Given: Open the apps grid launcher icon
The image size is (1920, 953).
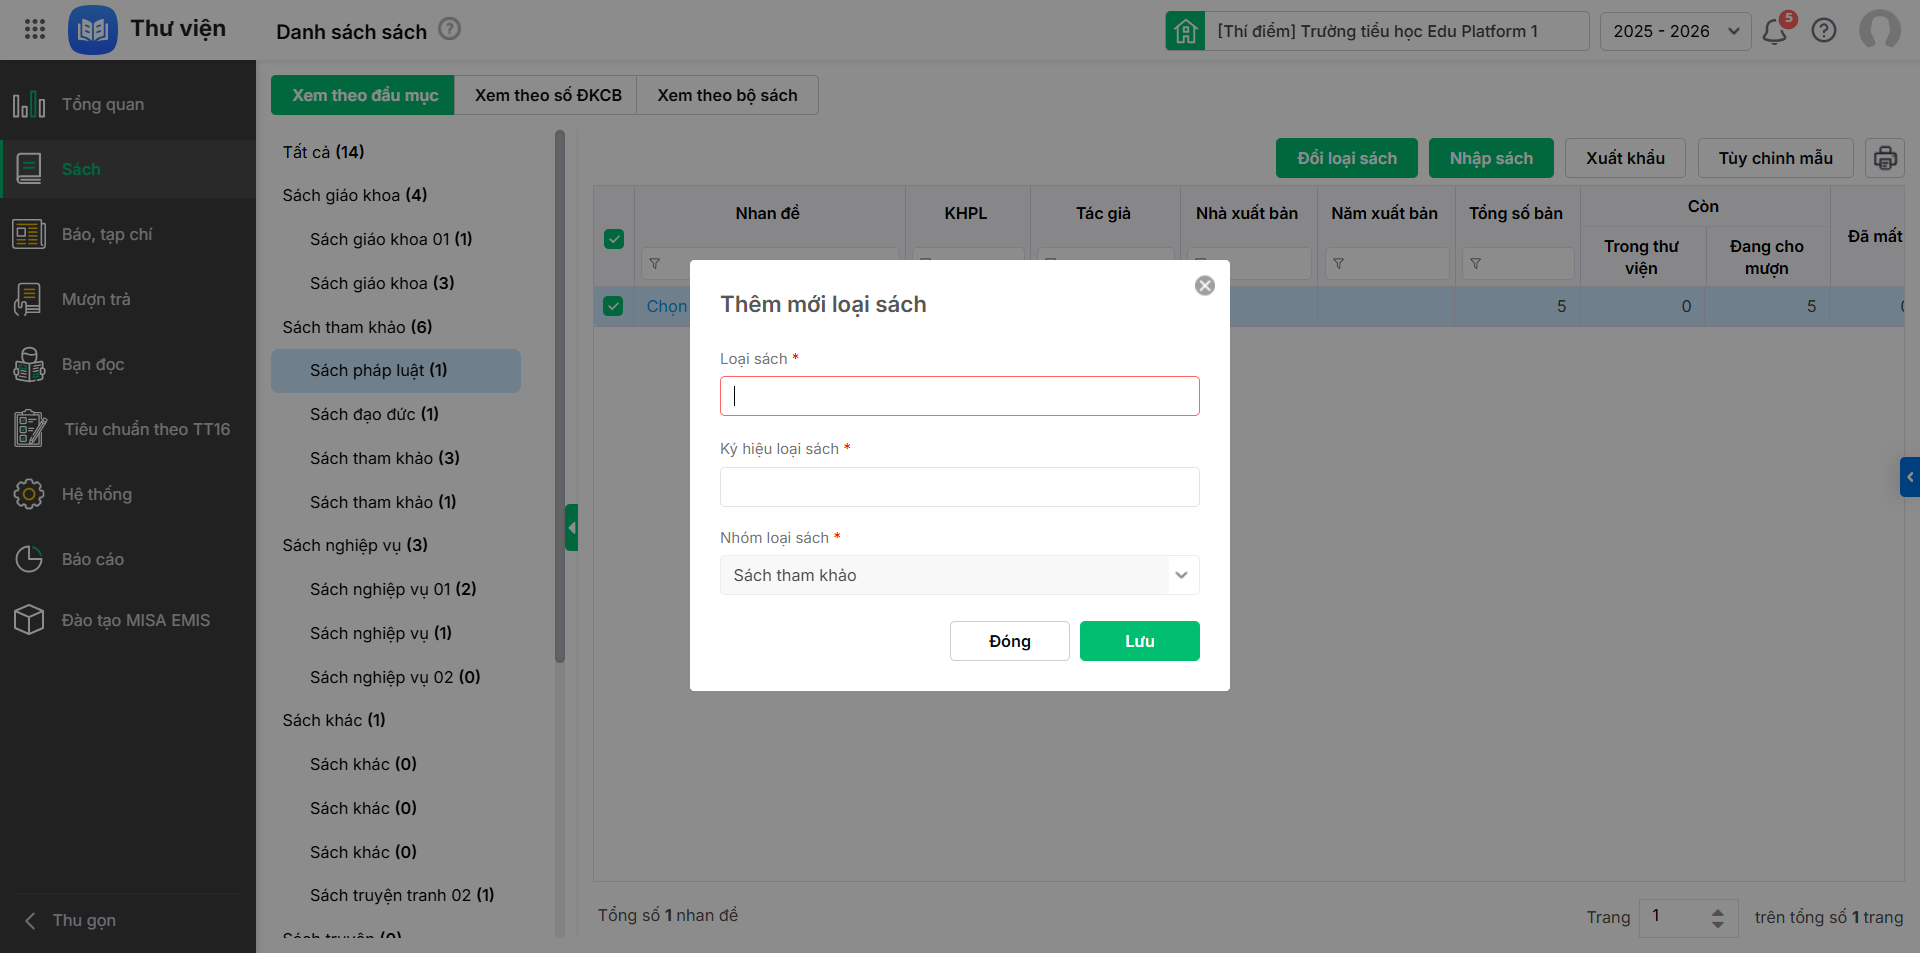Looking at the screenshot, I should tap(35, 29).
